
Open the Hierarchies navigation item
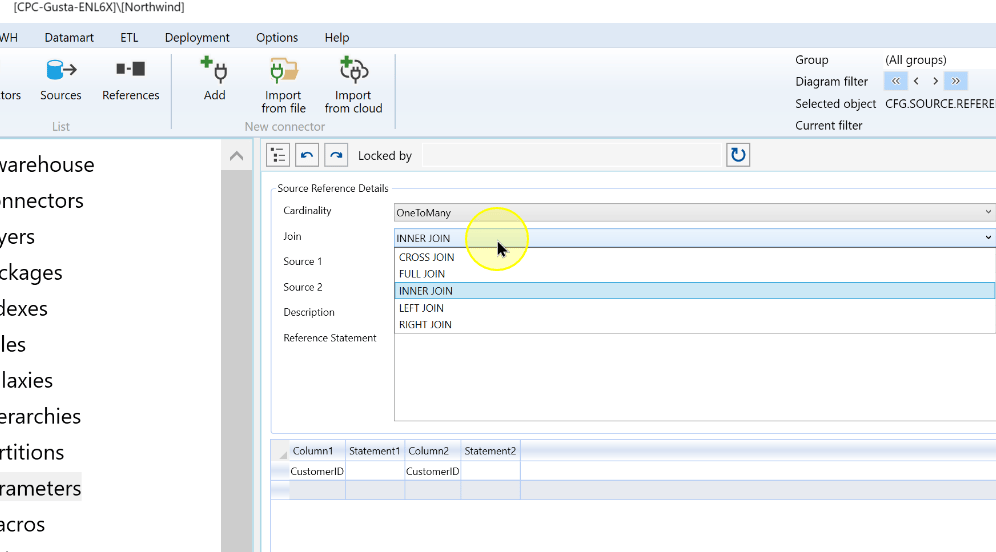click(x=40, y=416)
